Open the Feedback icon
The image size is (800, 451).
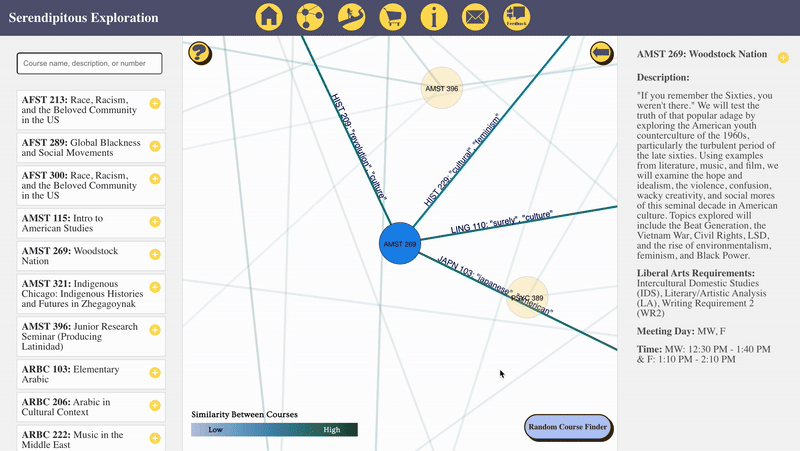click(517, 17)
